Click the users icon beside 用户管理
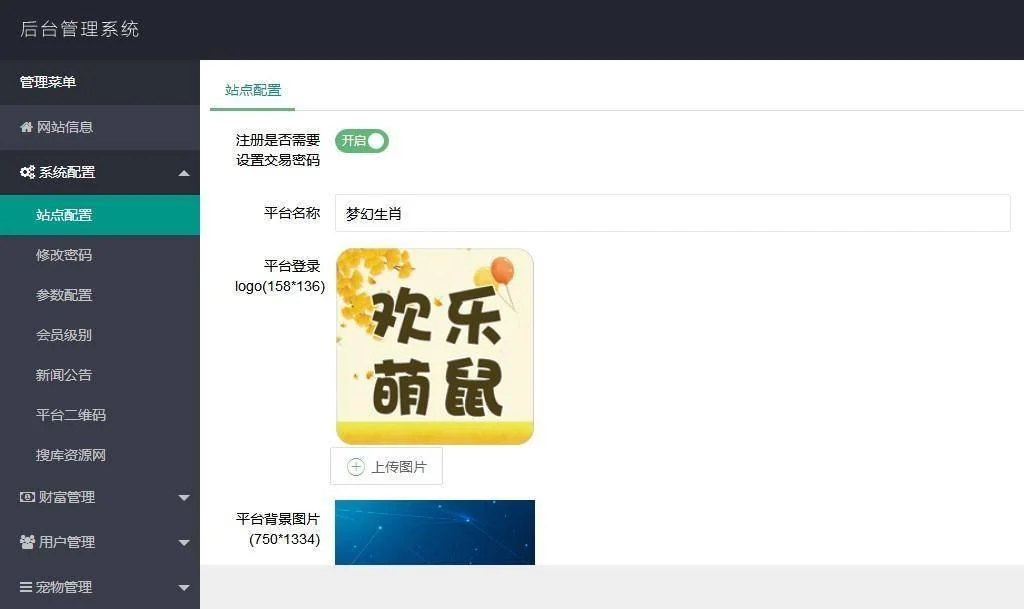The height and width of the screenshot is (609, 1024). click(27, 542)
